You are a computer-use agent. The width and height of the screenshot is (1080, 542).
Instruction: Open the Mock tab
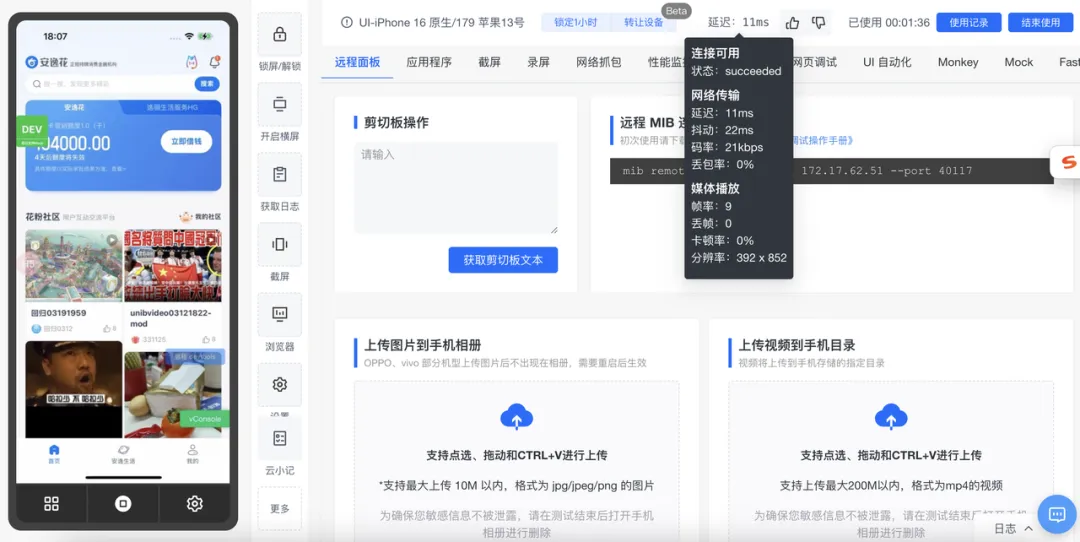(1019, 62)
